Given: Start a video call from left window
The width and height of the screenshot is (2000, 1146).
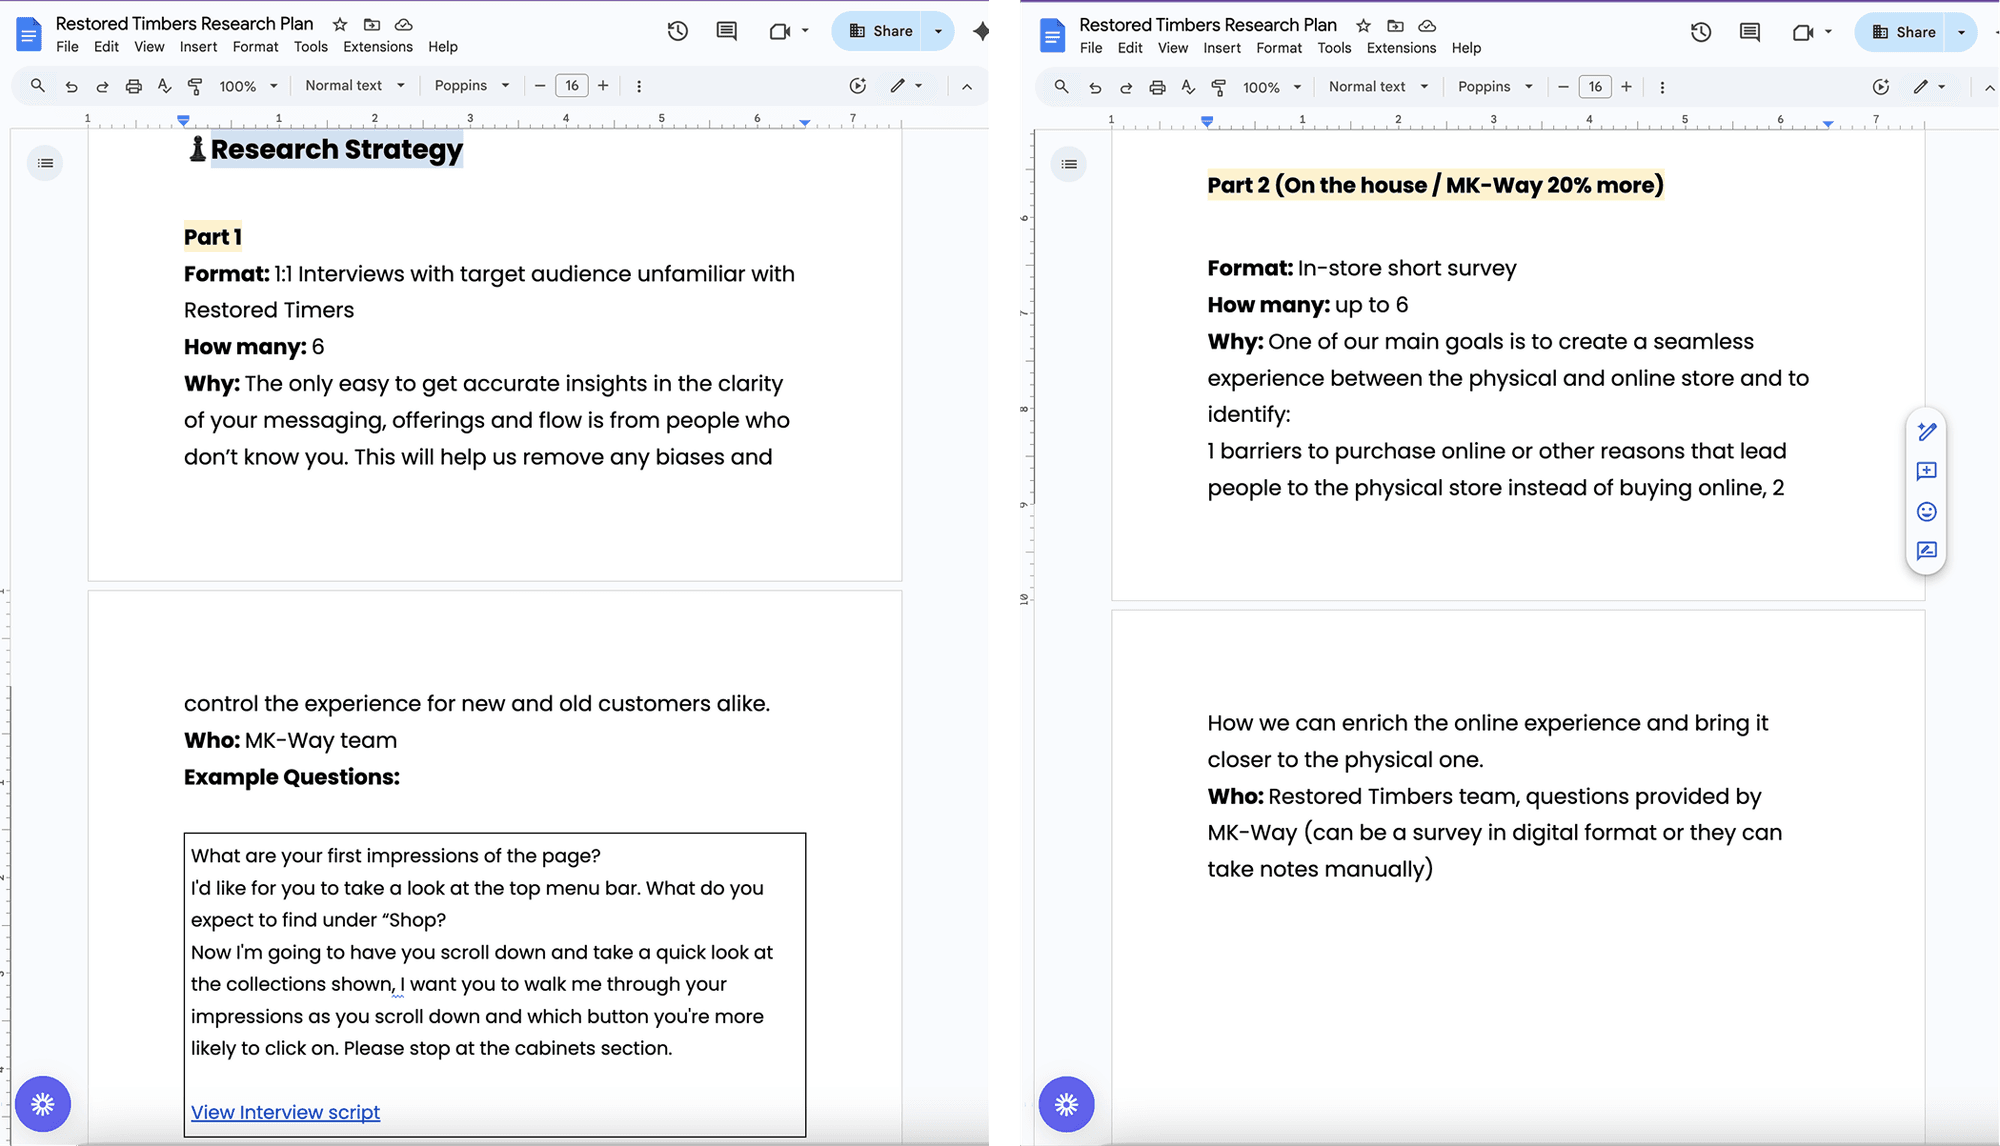Looking at the screenshot, I should [780, 31].
